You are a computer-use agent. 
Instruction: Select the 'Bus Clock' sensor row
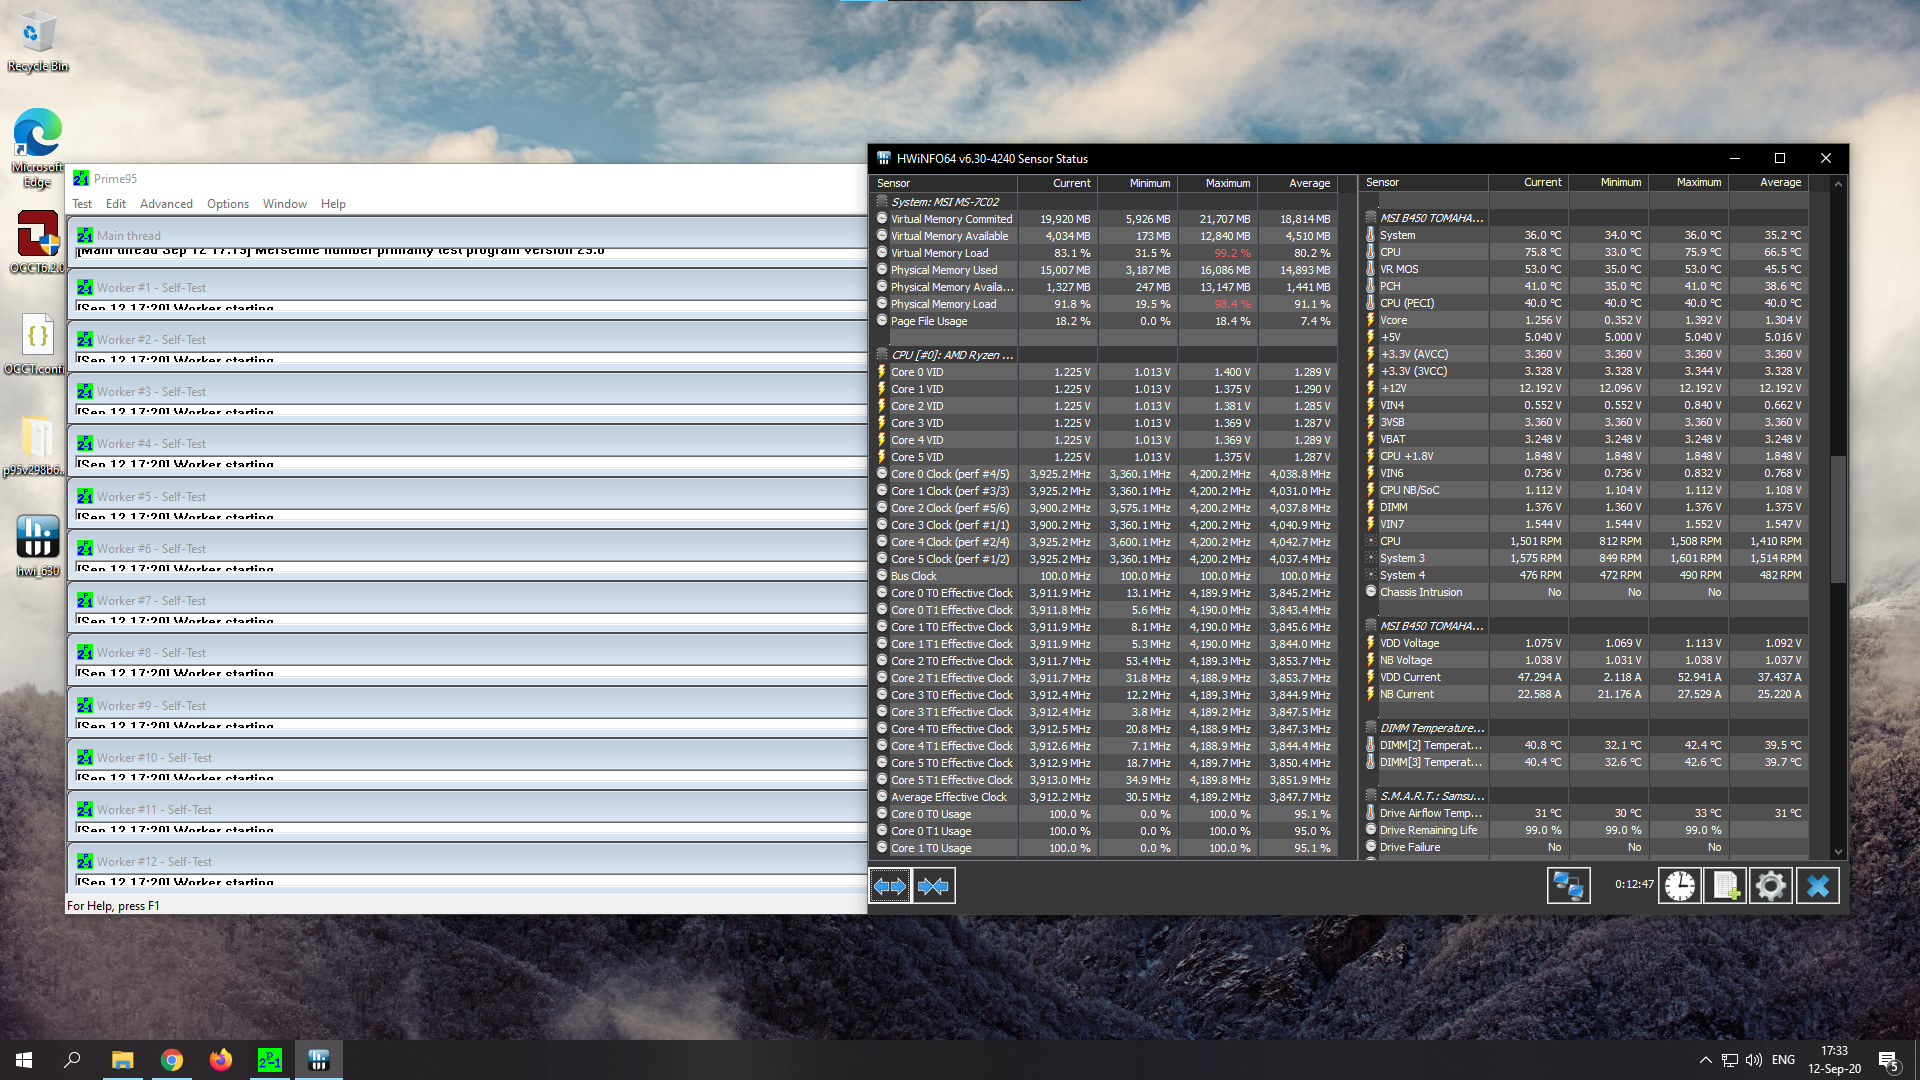coord(1104,576)
